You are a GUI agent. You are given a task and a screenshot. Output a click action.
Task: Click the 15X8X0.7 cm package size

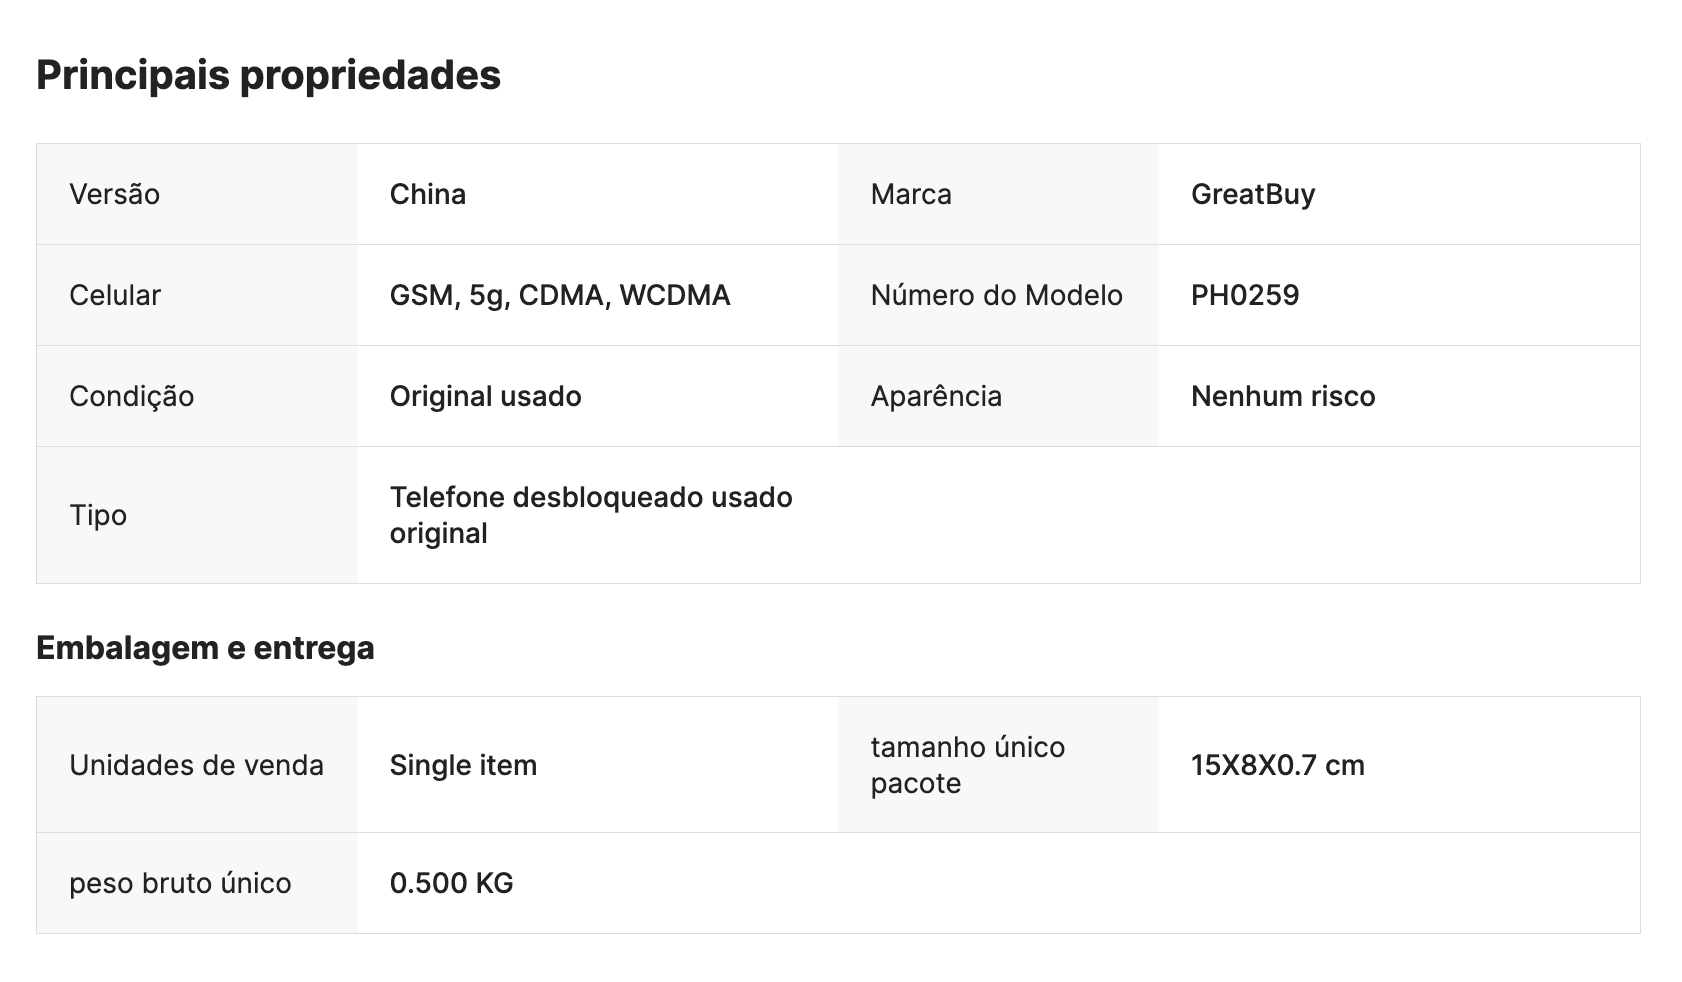[x=1278, y=765]
